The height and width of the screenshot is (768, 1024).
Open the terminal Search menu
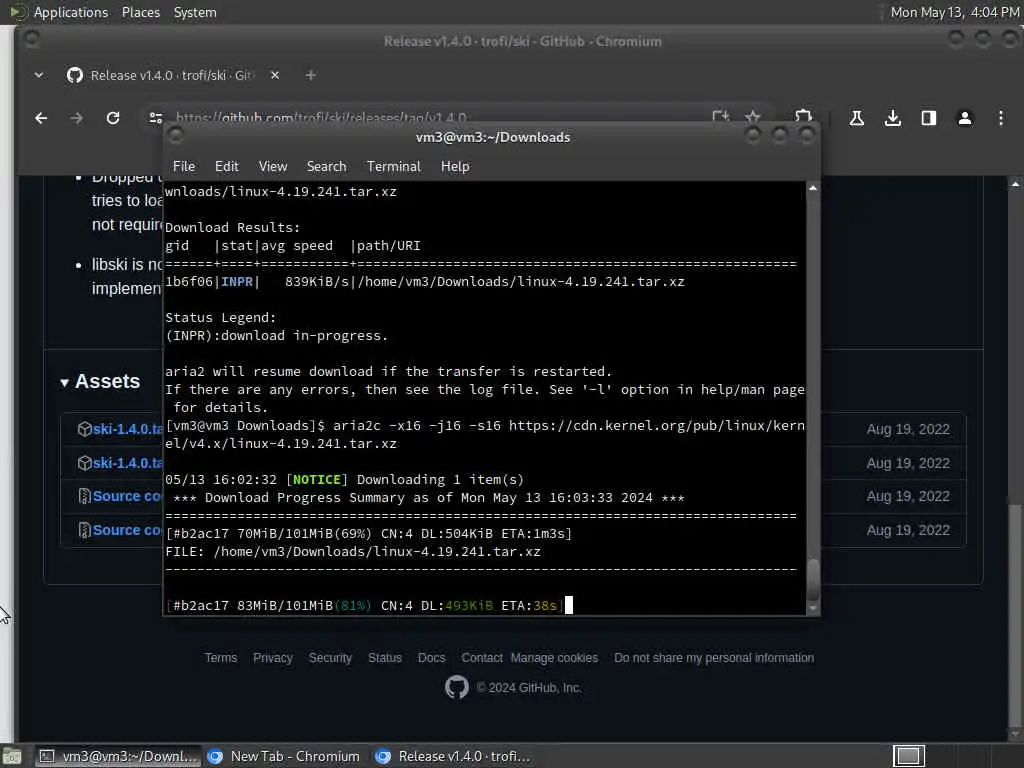(327, 167)
